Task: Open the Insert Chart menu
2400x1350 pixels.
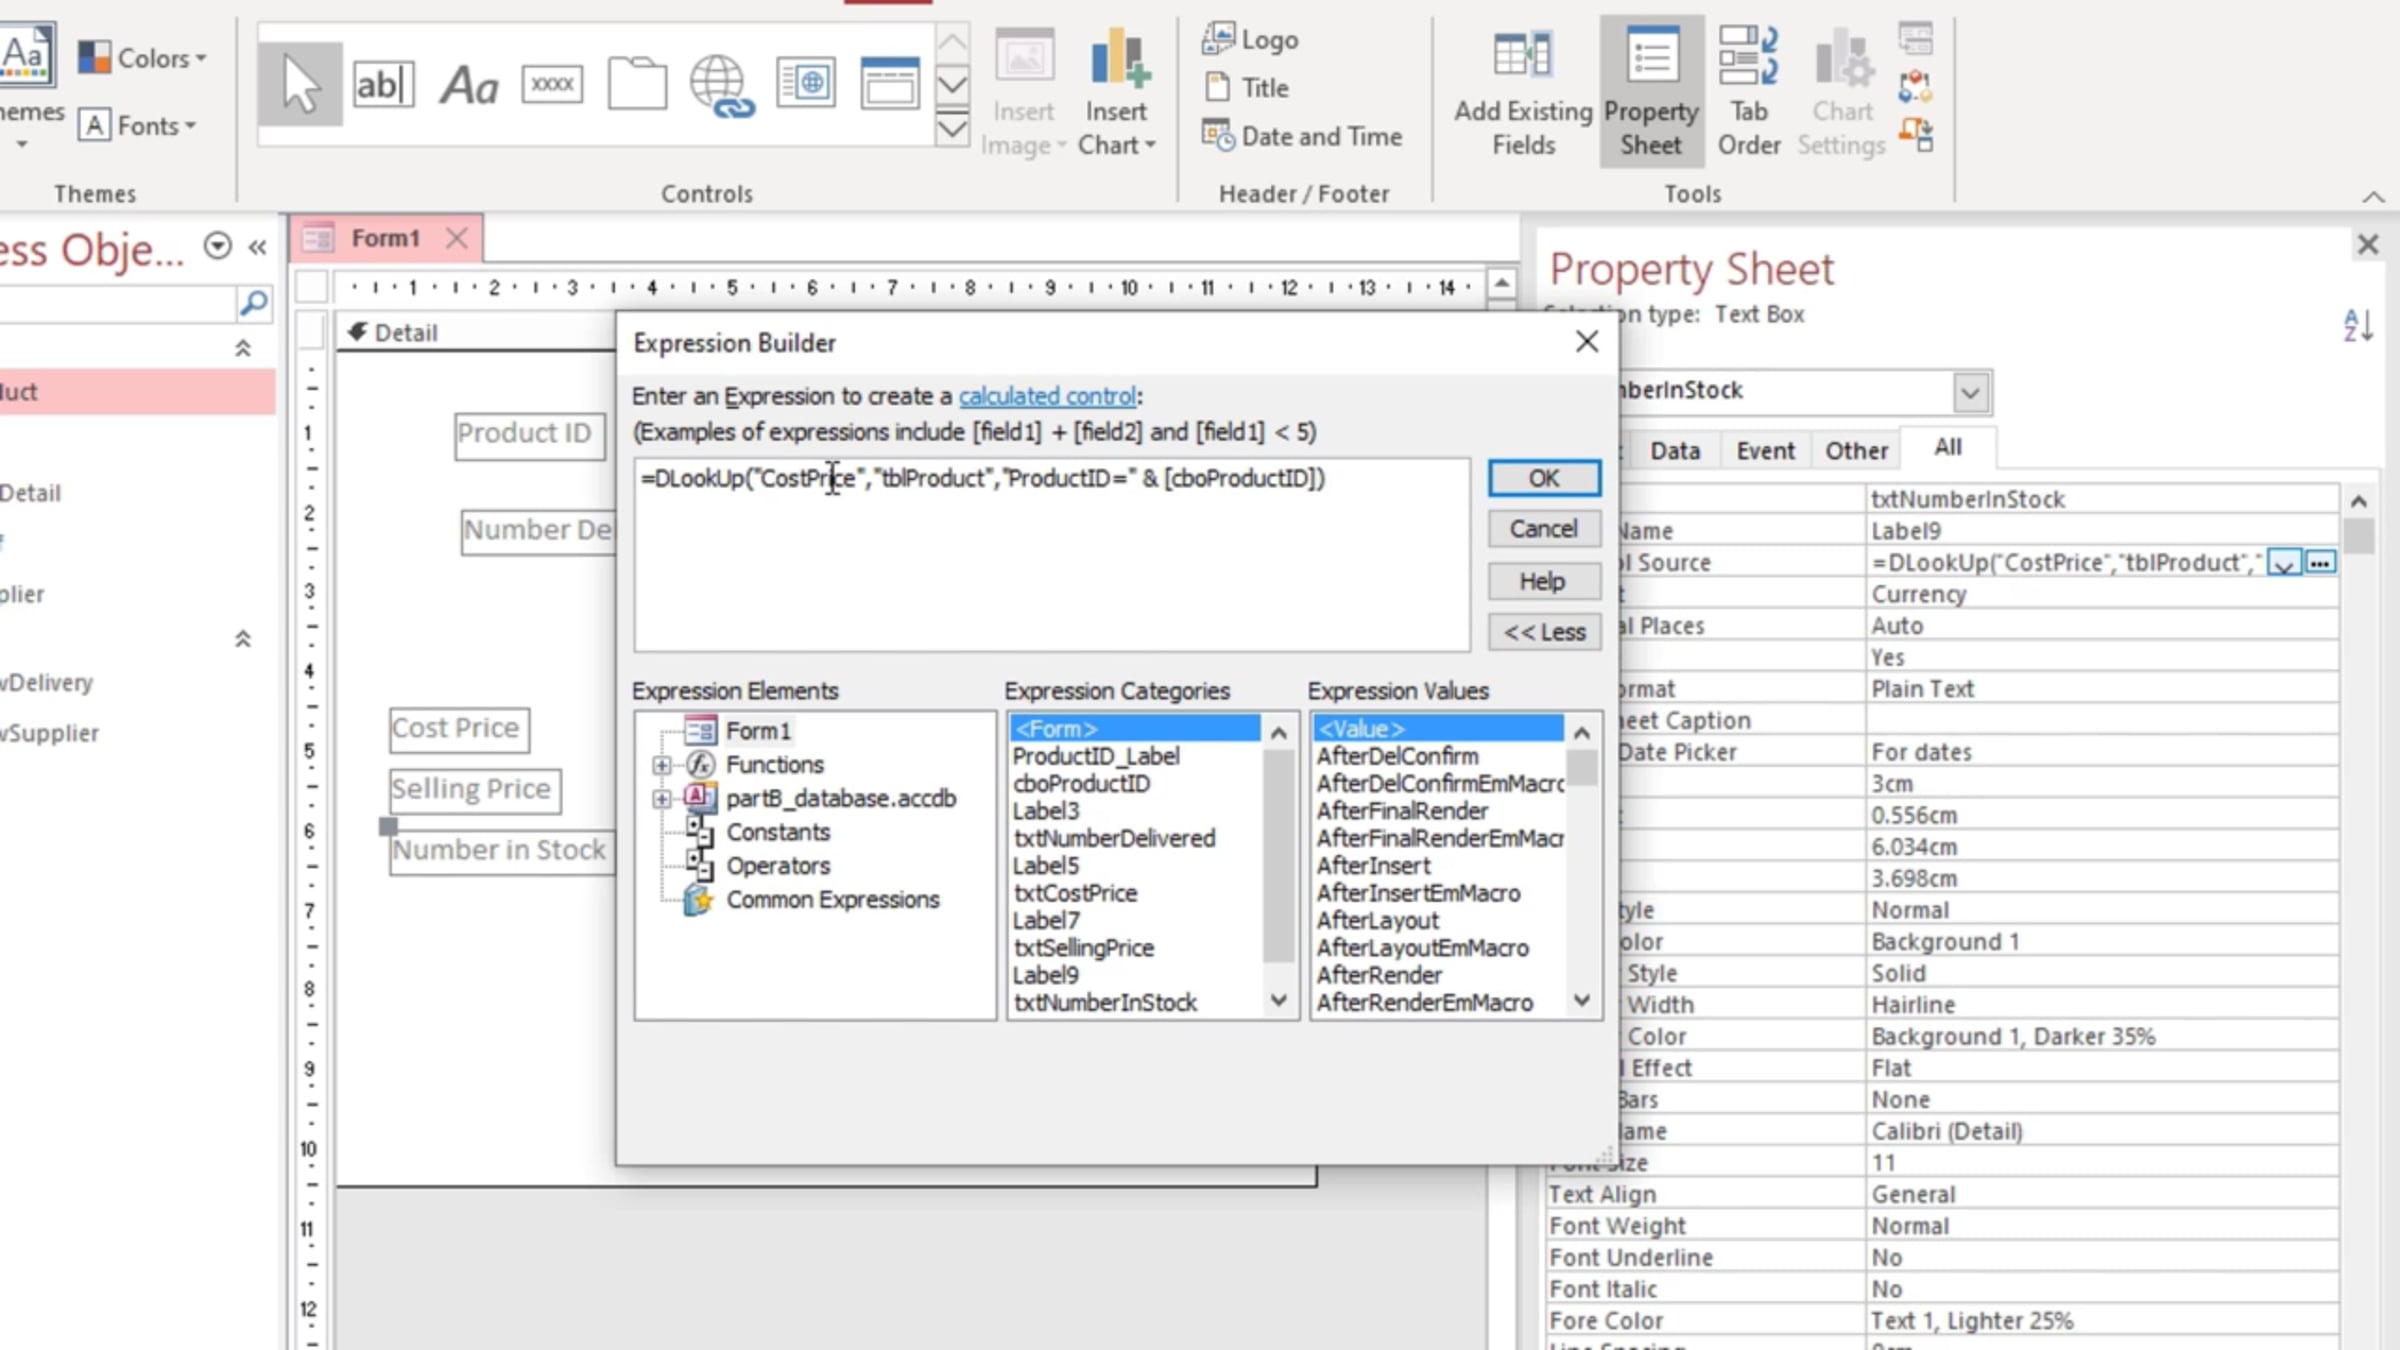Action: (x=1116, y=90)
